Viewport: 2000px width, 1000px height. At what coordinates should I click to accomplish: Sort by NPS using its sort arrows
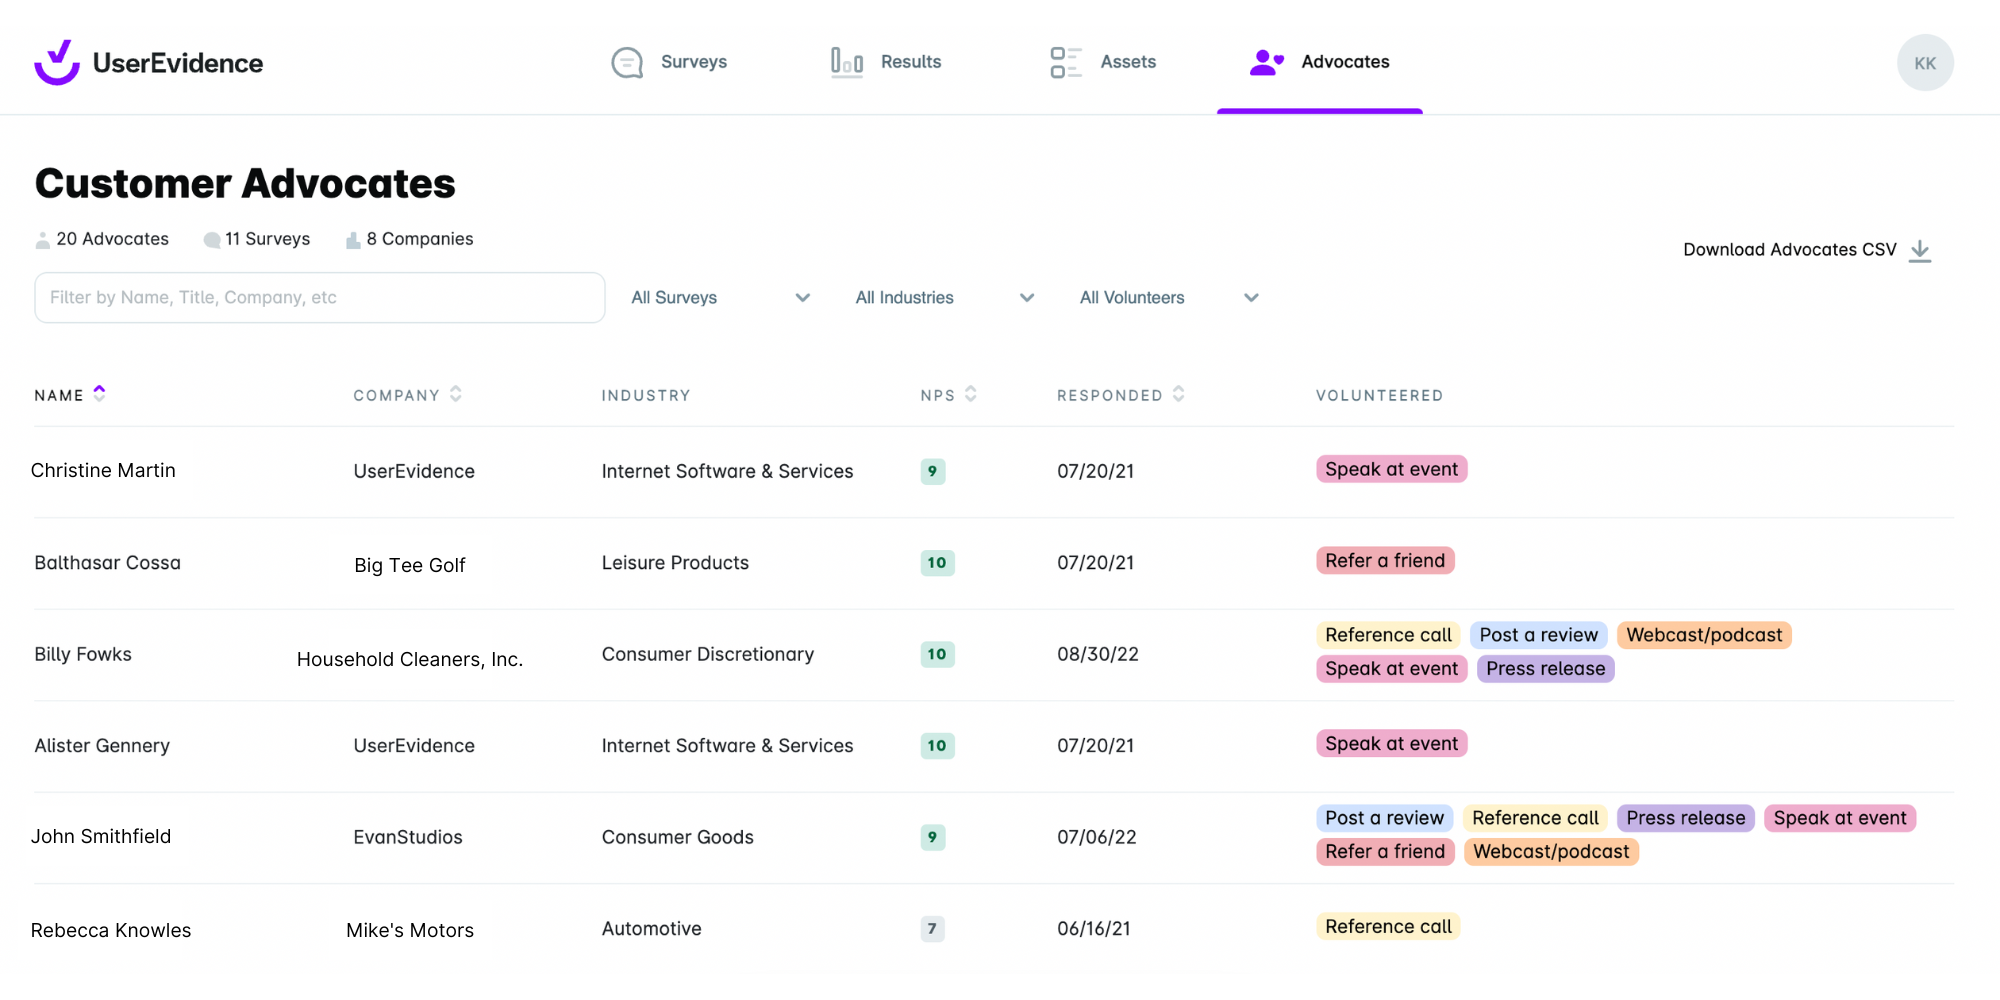(x=971, y=394)
